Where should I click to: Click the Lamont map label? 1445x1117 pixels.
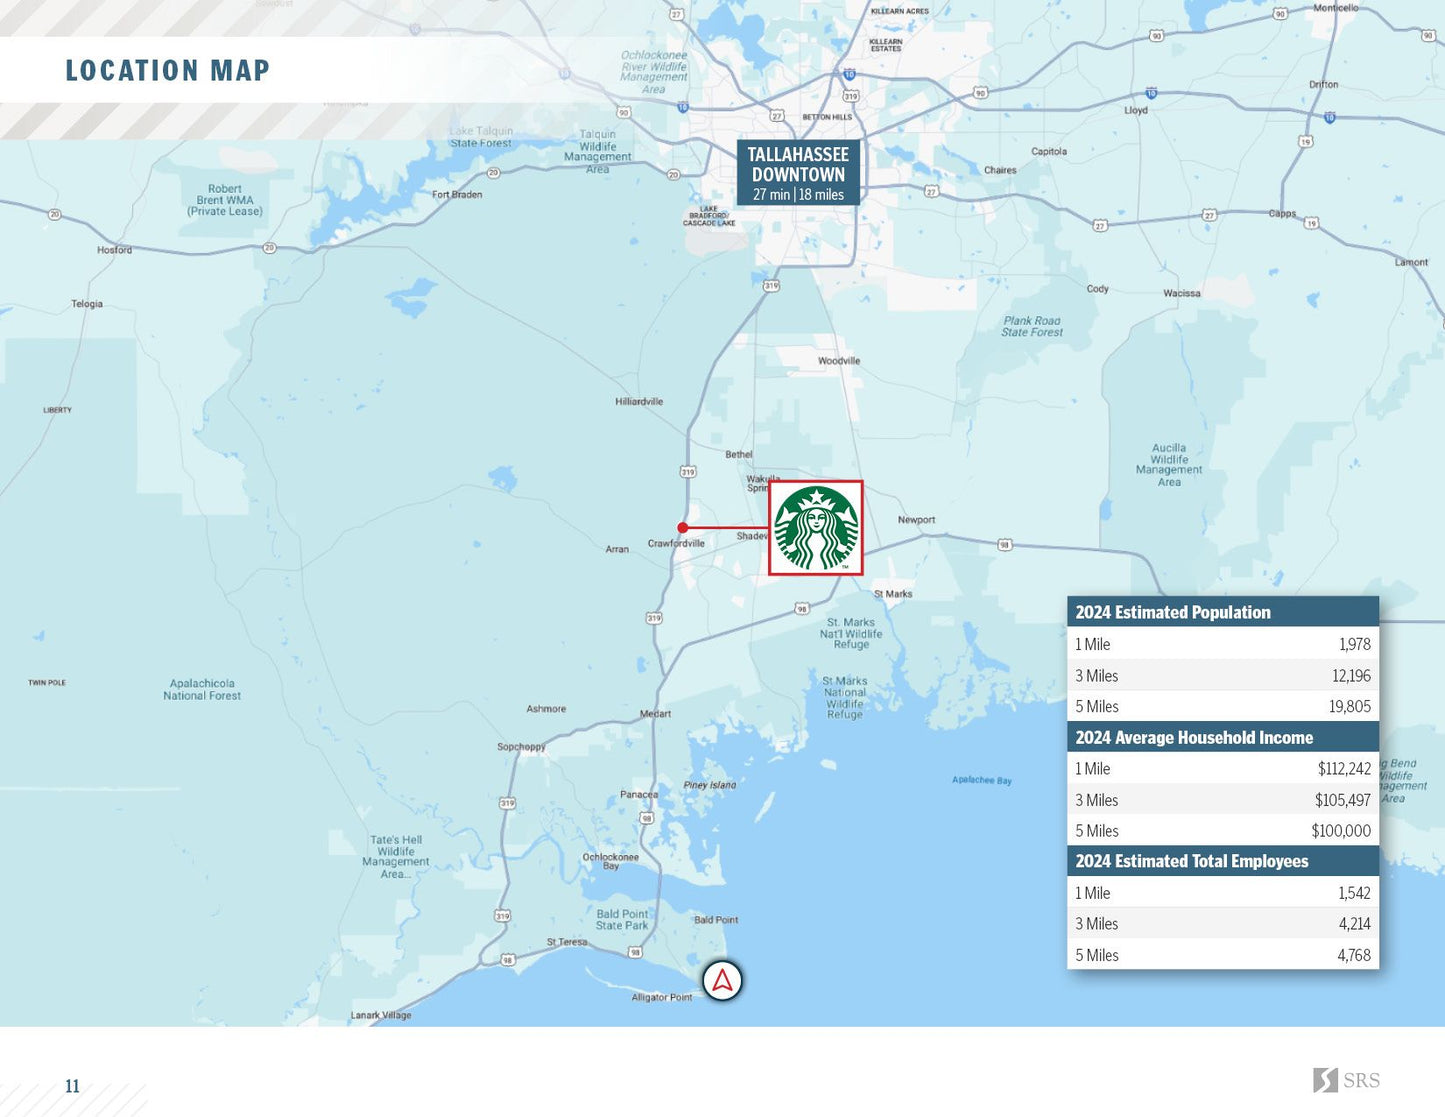point(1412,263)
